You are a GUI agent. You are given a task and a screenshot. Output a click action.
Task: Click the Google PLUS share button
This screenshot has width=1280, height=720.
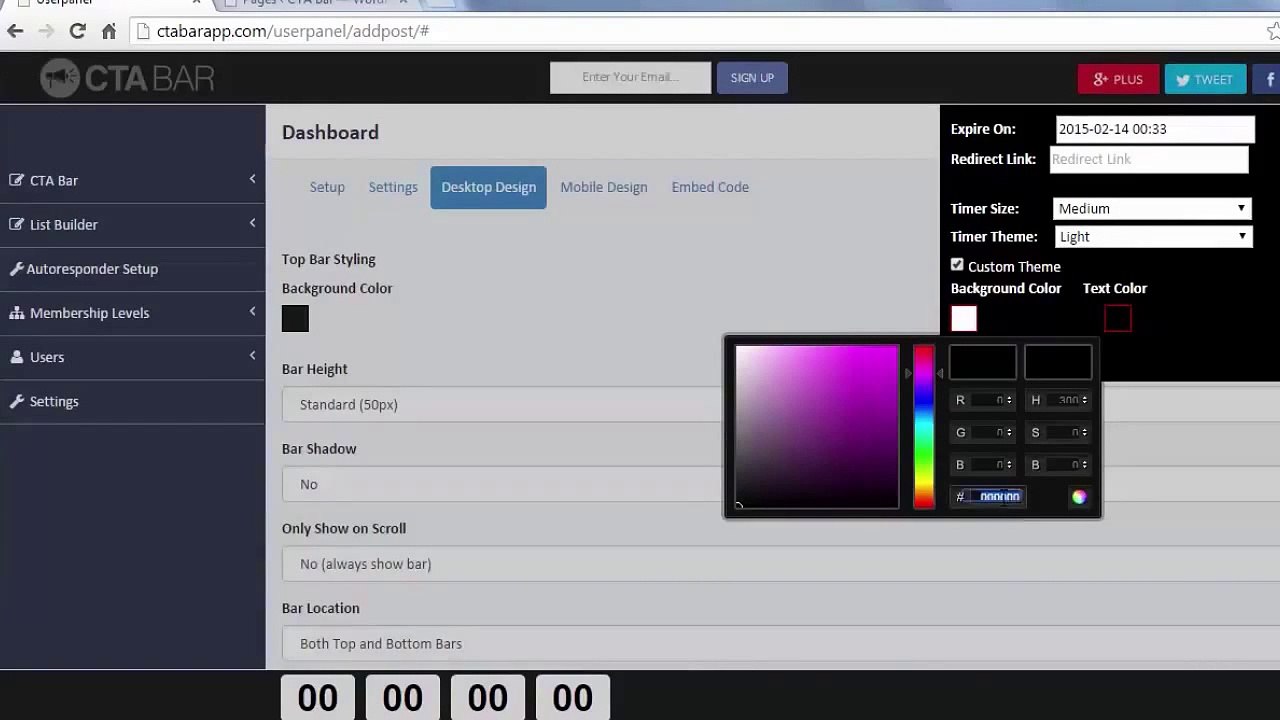(1118, 79)
